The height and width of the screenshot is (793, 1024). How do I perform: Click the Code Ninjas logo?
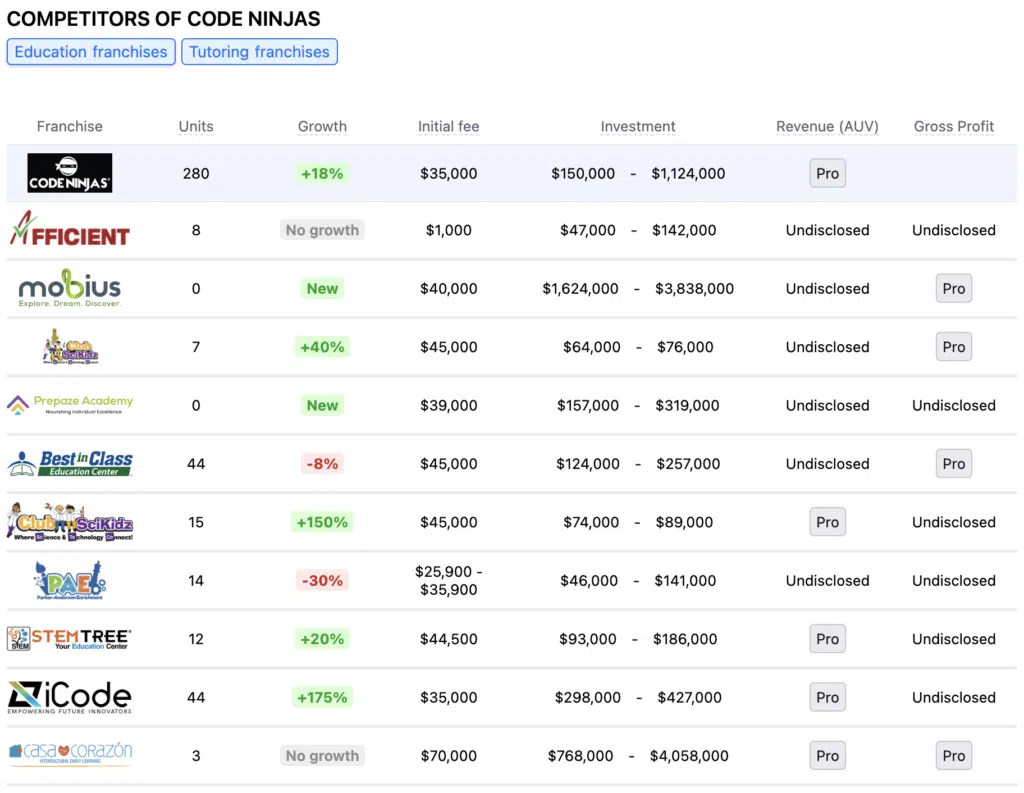(x=69, y=173)
